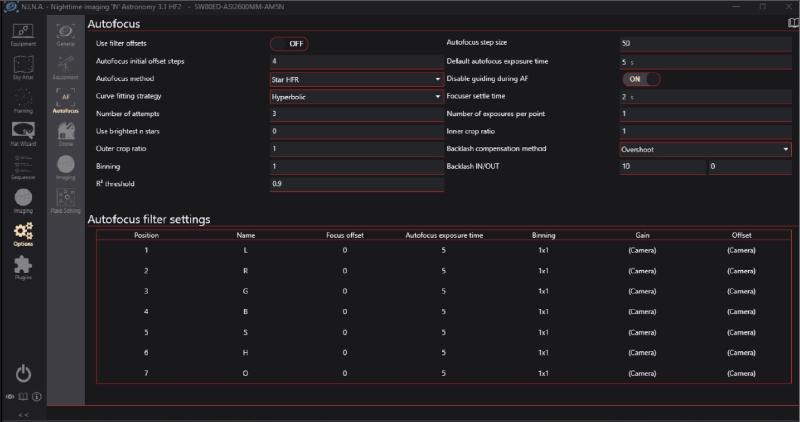The height and width of the screenshot is (422, 800).
Task: Toggle Disable guiding during AF switch
Action: pyautogui.click(x=641, y=79)
